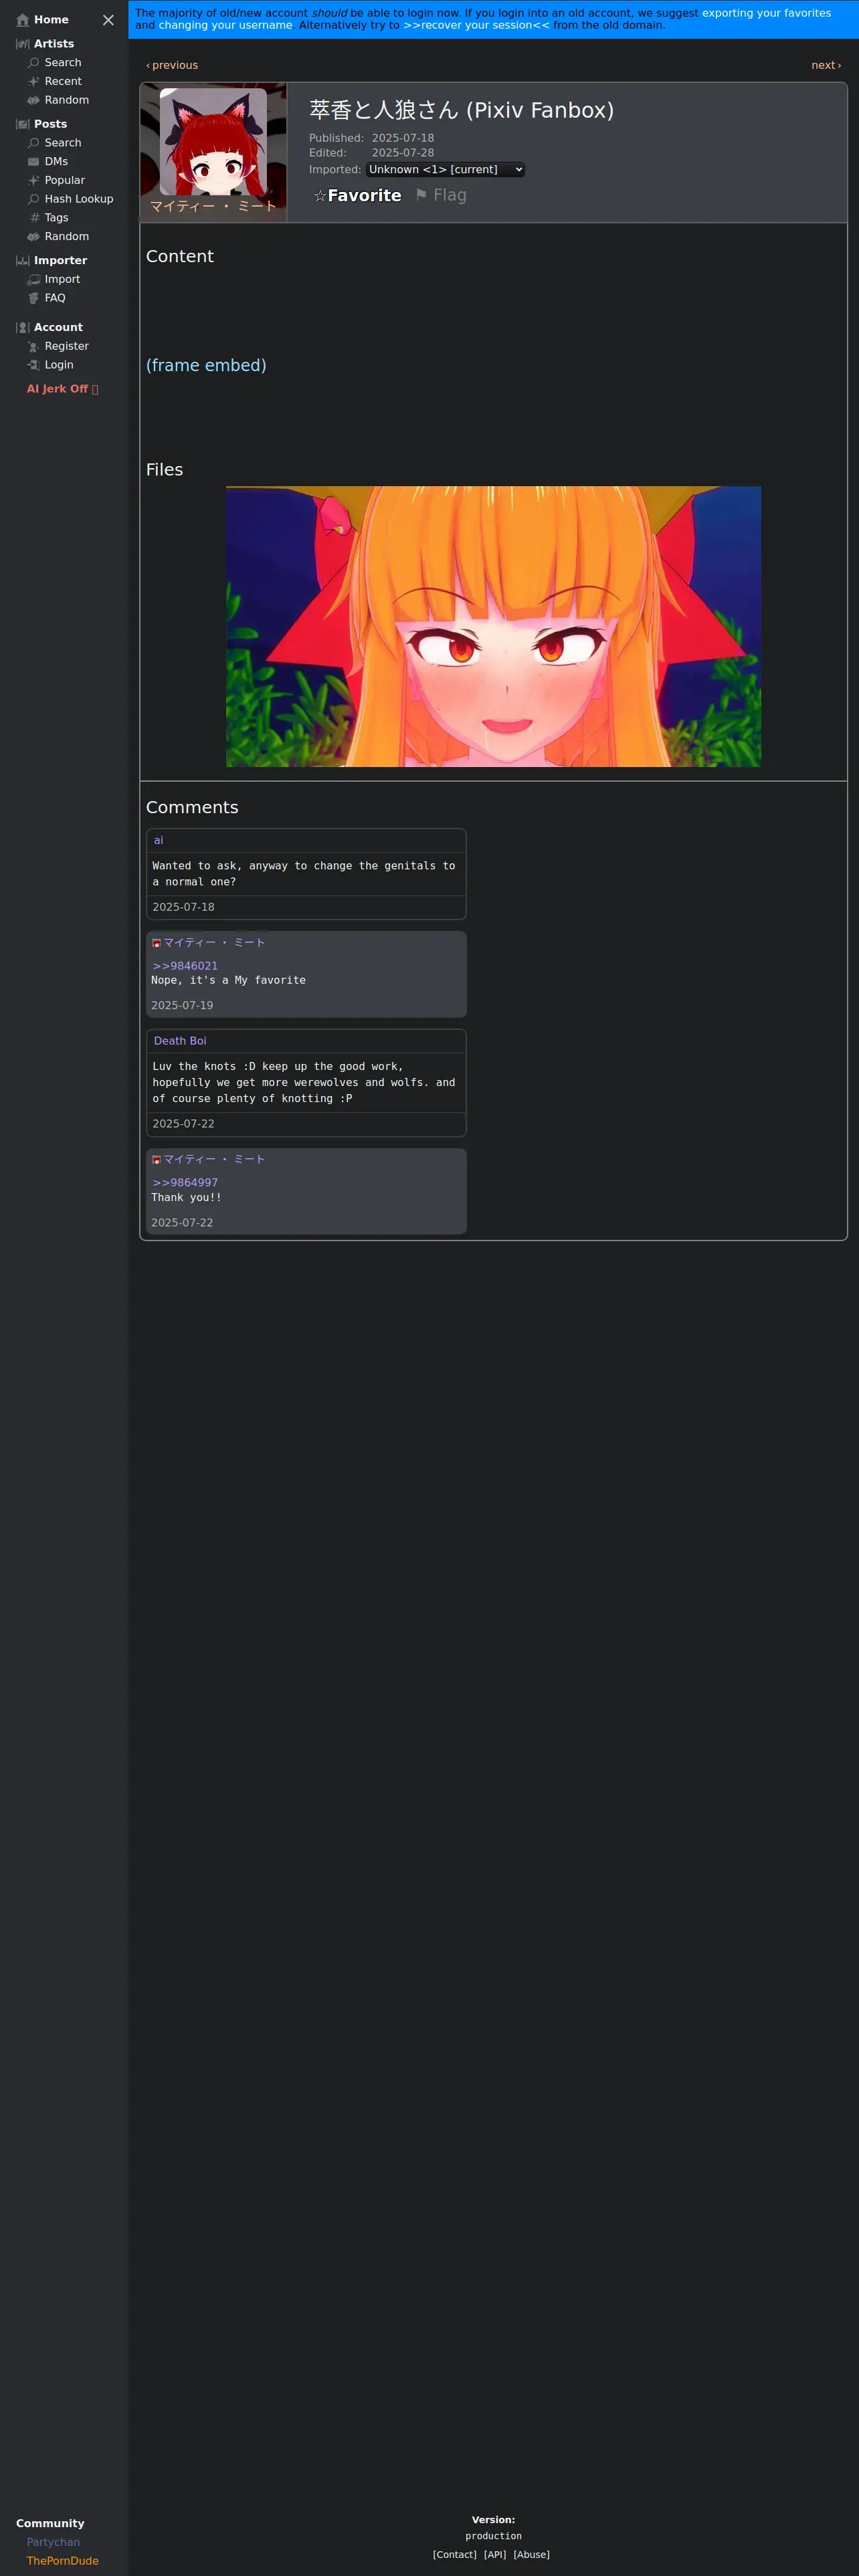859x2576 pixels.
Task: Open commenter Death Boi profile
Action: pos(180,1041)
